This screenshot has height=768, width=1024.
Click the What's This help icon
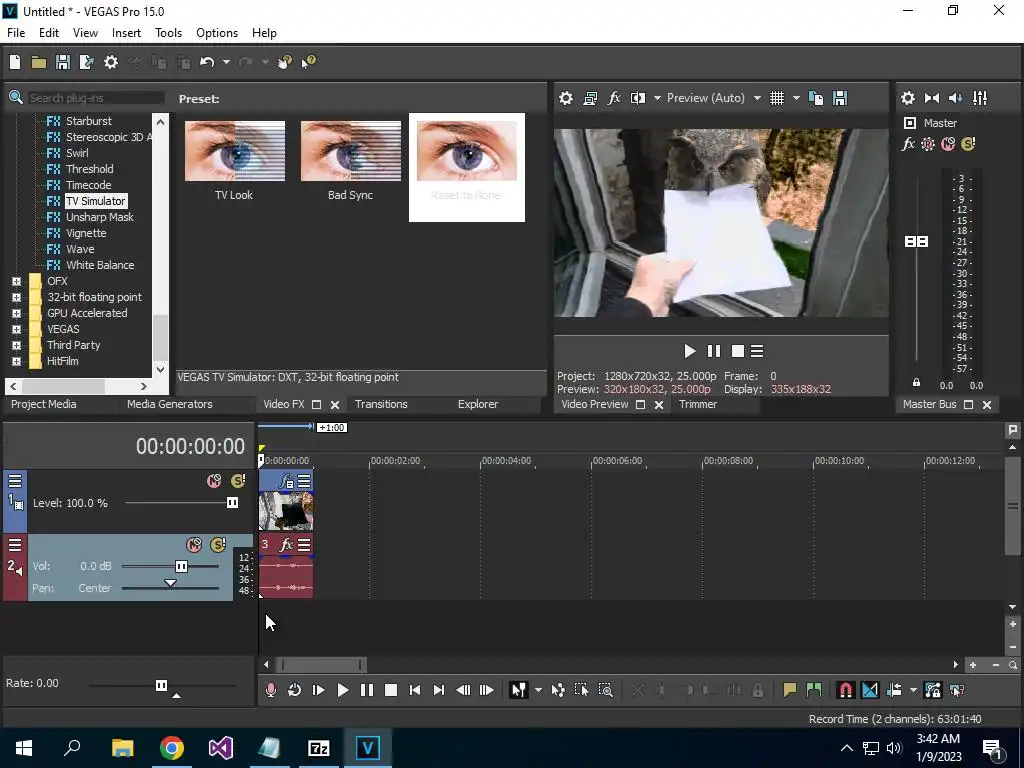click(308, 62)
